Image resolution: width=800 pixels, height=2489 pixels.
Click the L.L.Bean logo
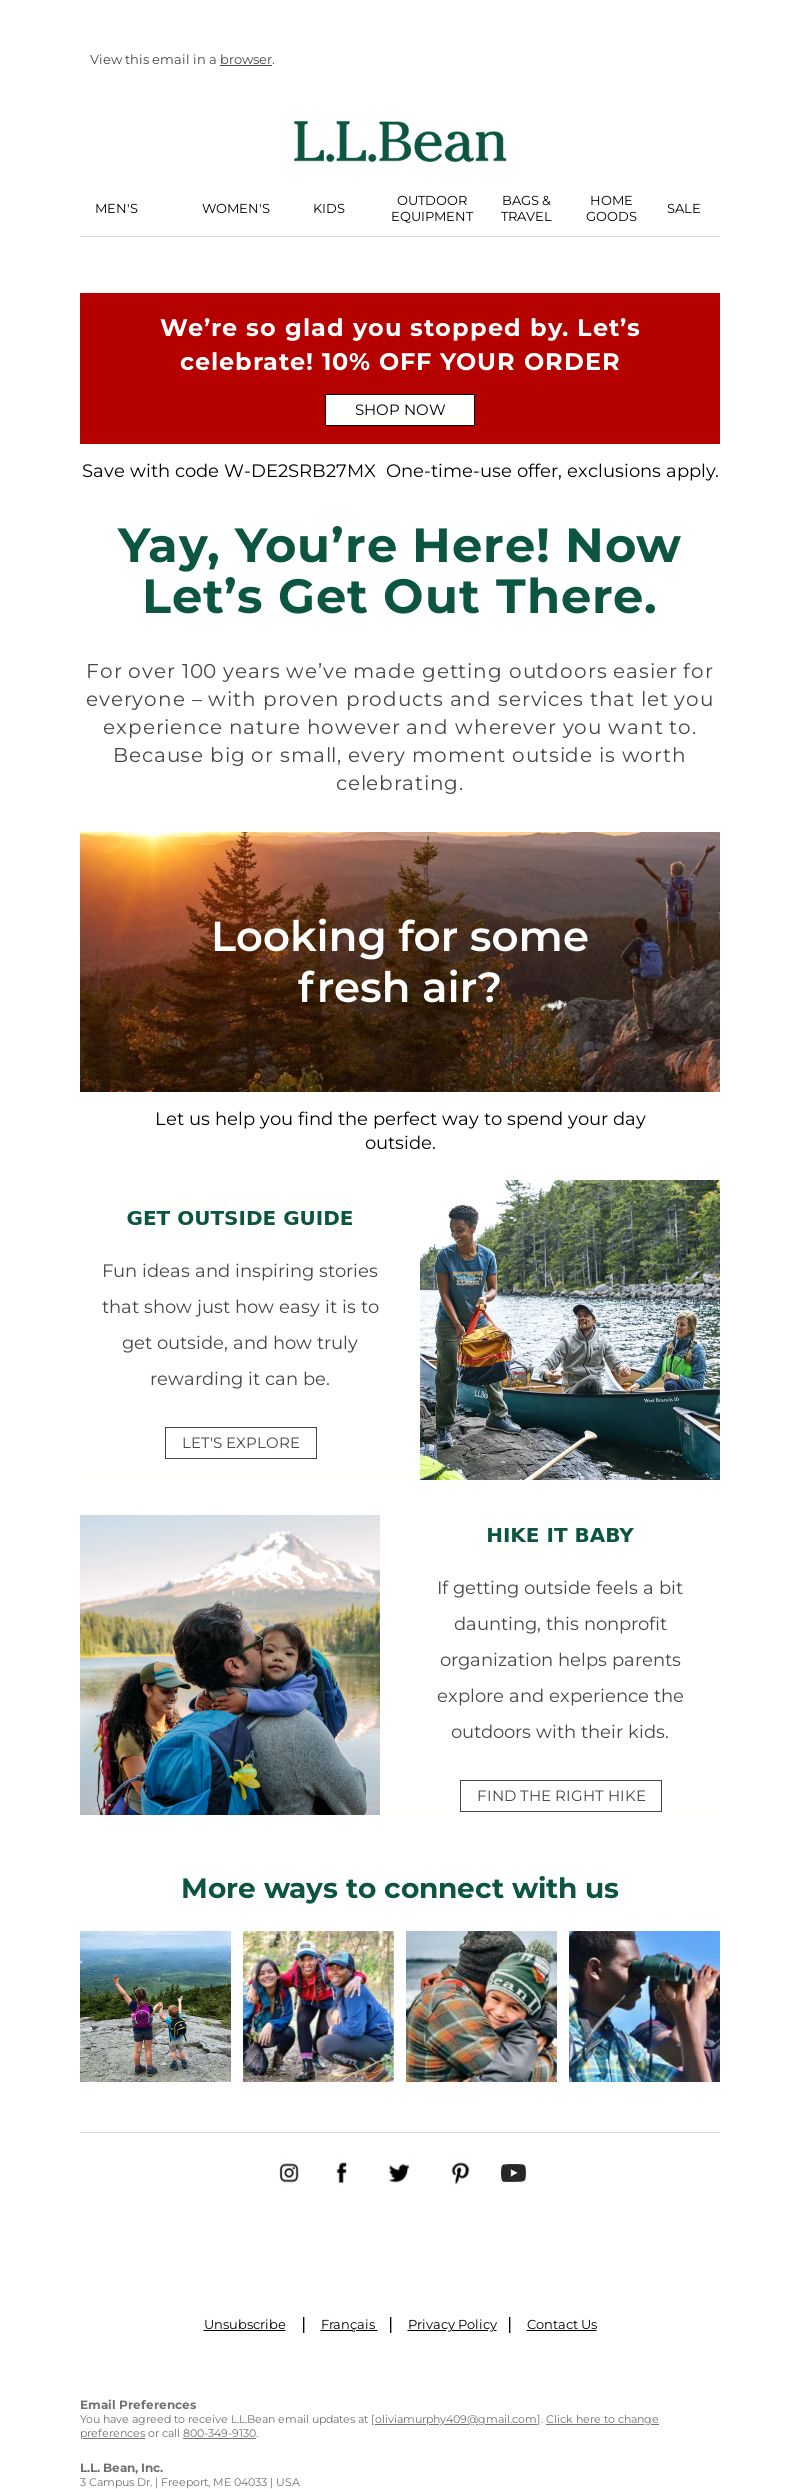point(400,142)
